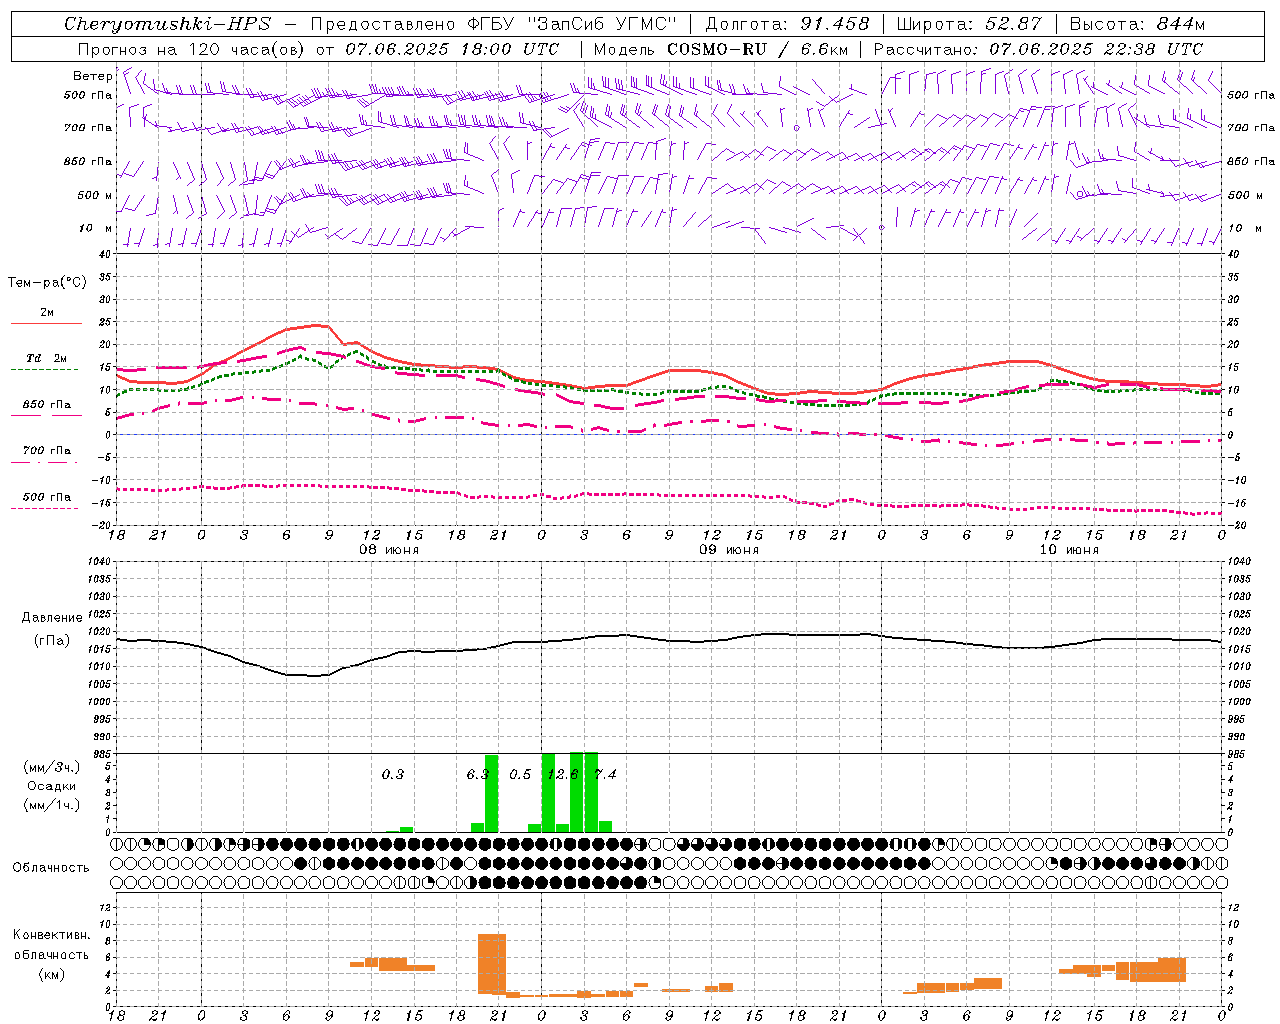Click the Тем-ра(°C) temperature panel label
The height and width of the screenshot is (1024, 1280).
(x=47, y=283)
